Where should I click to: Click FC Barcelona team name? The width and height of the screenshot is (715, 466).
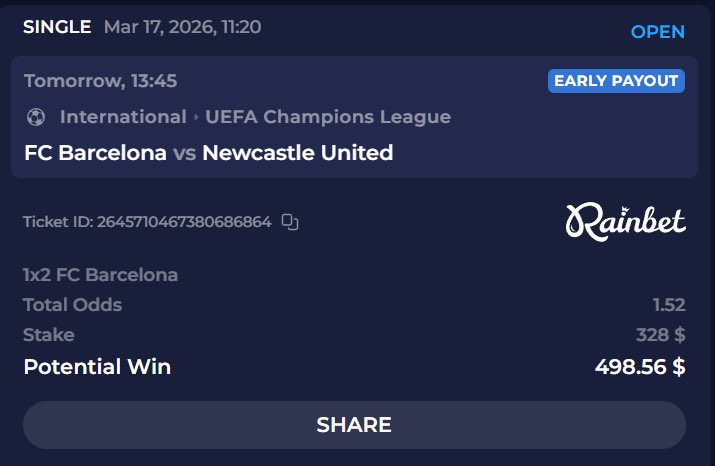click(95, 153)
